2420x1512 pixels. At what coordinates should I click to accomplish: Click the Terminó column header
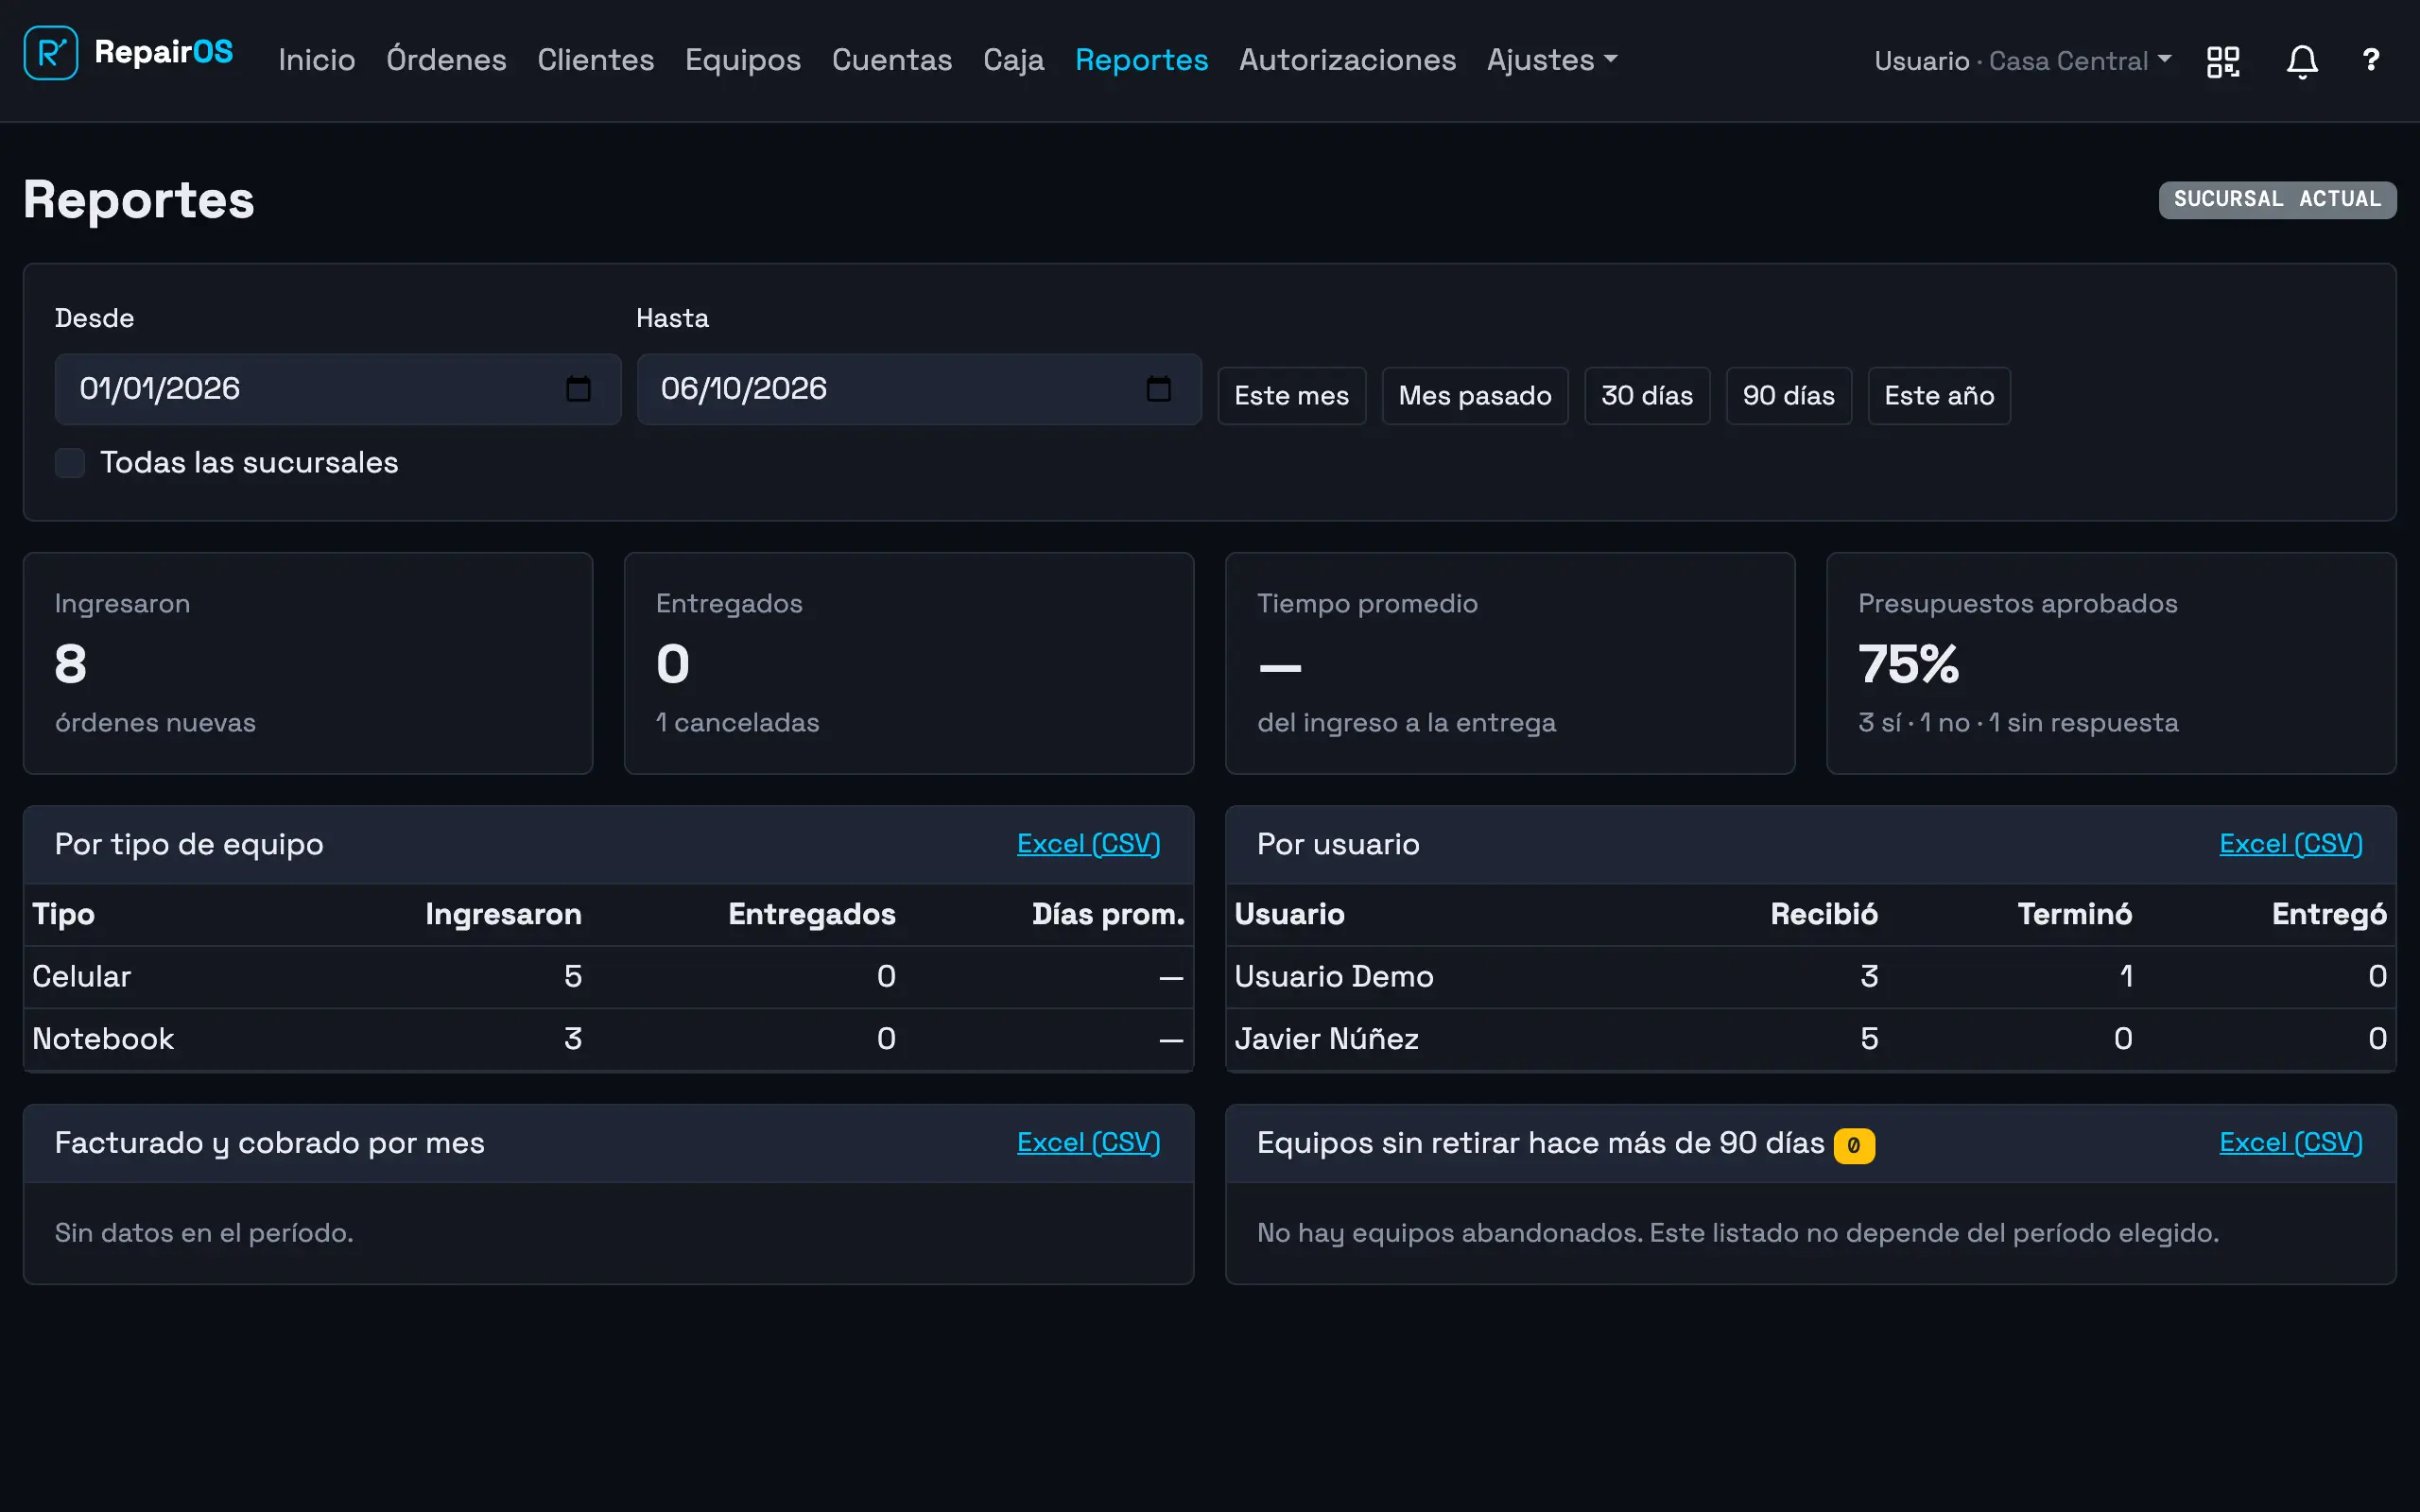tap(2074, 914)
